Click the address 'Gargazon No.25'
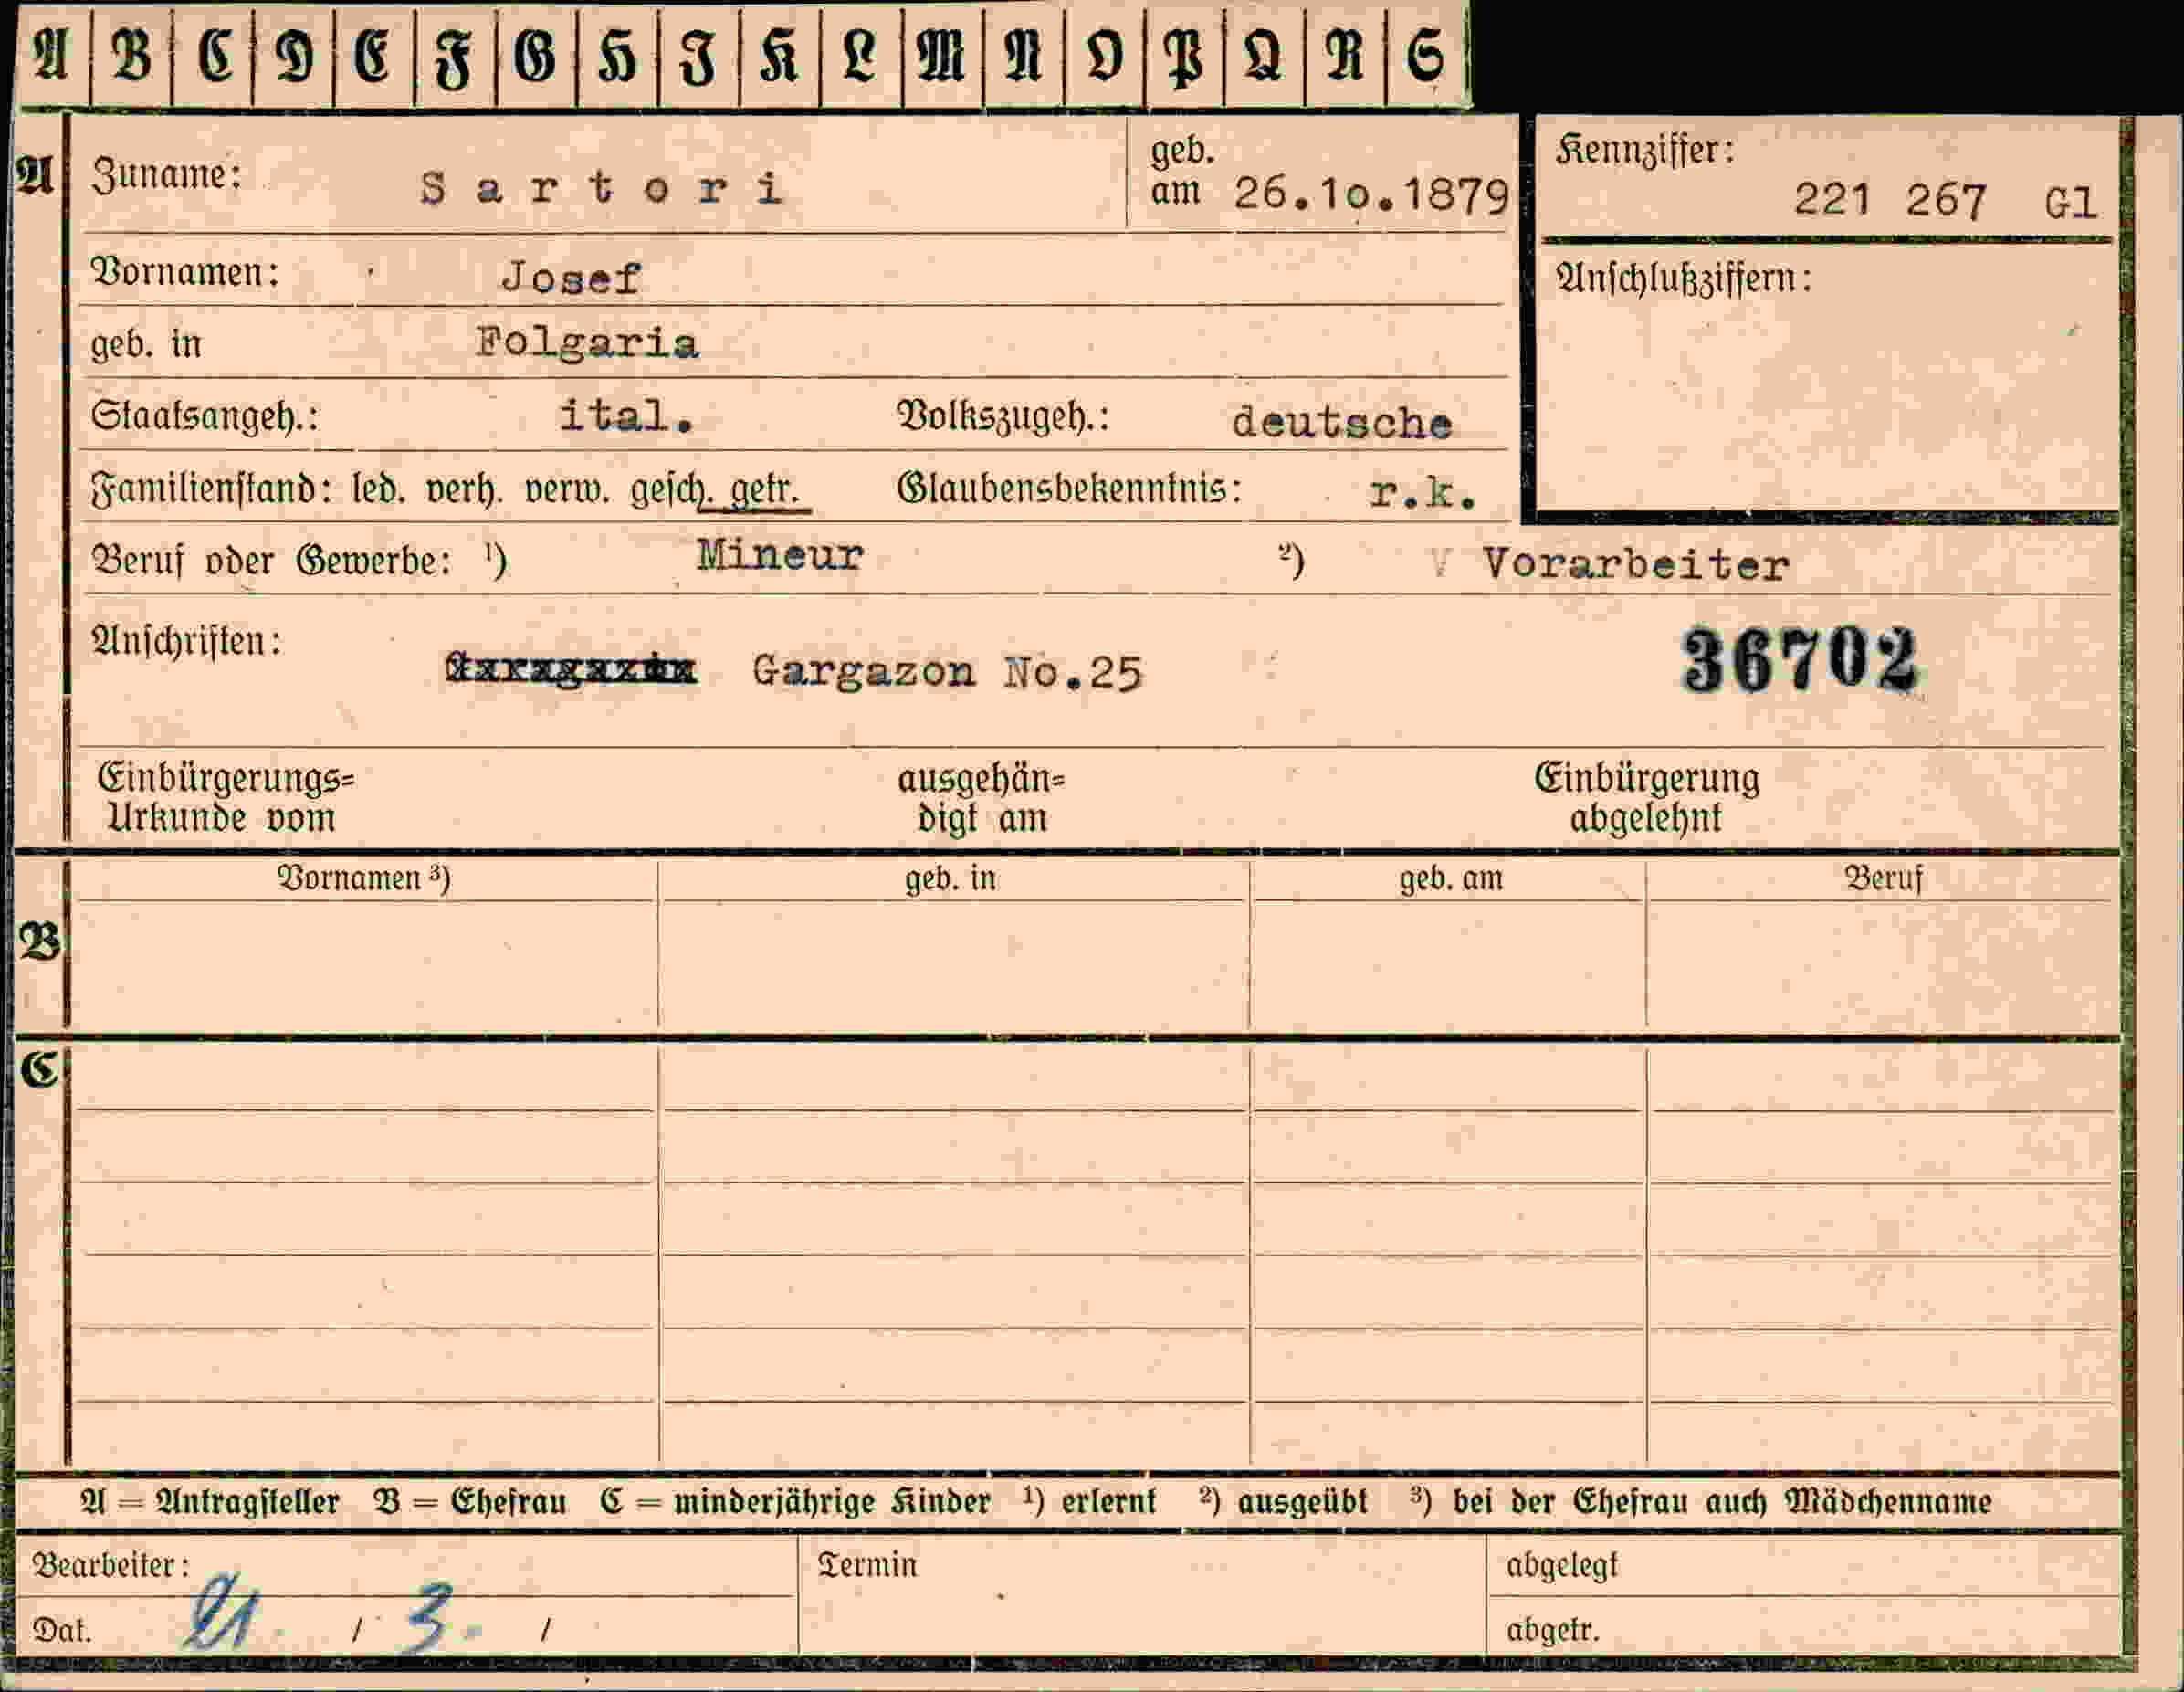Image resolution: width=2184 pixels, height=1692 pixels. coord(947,671)
